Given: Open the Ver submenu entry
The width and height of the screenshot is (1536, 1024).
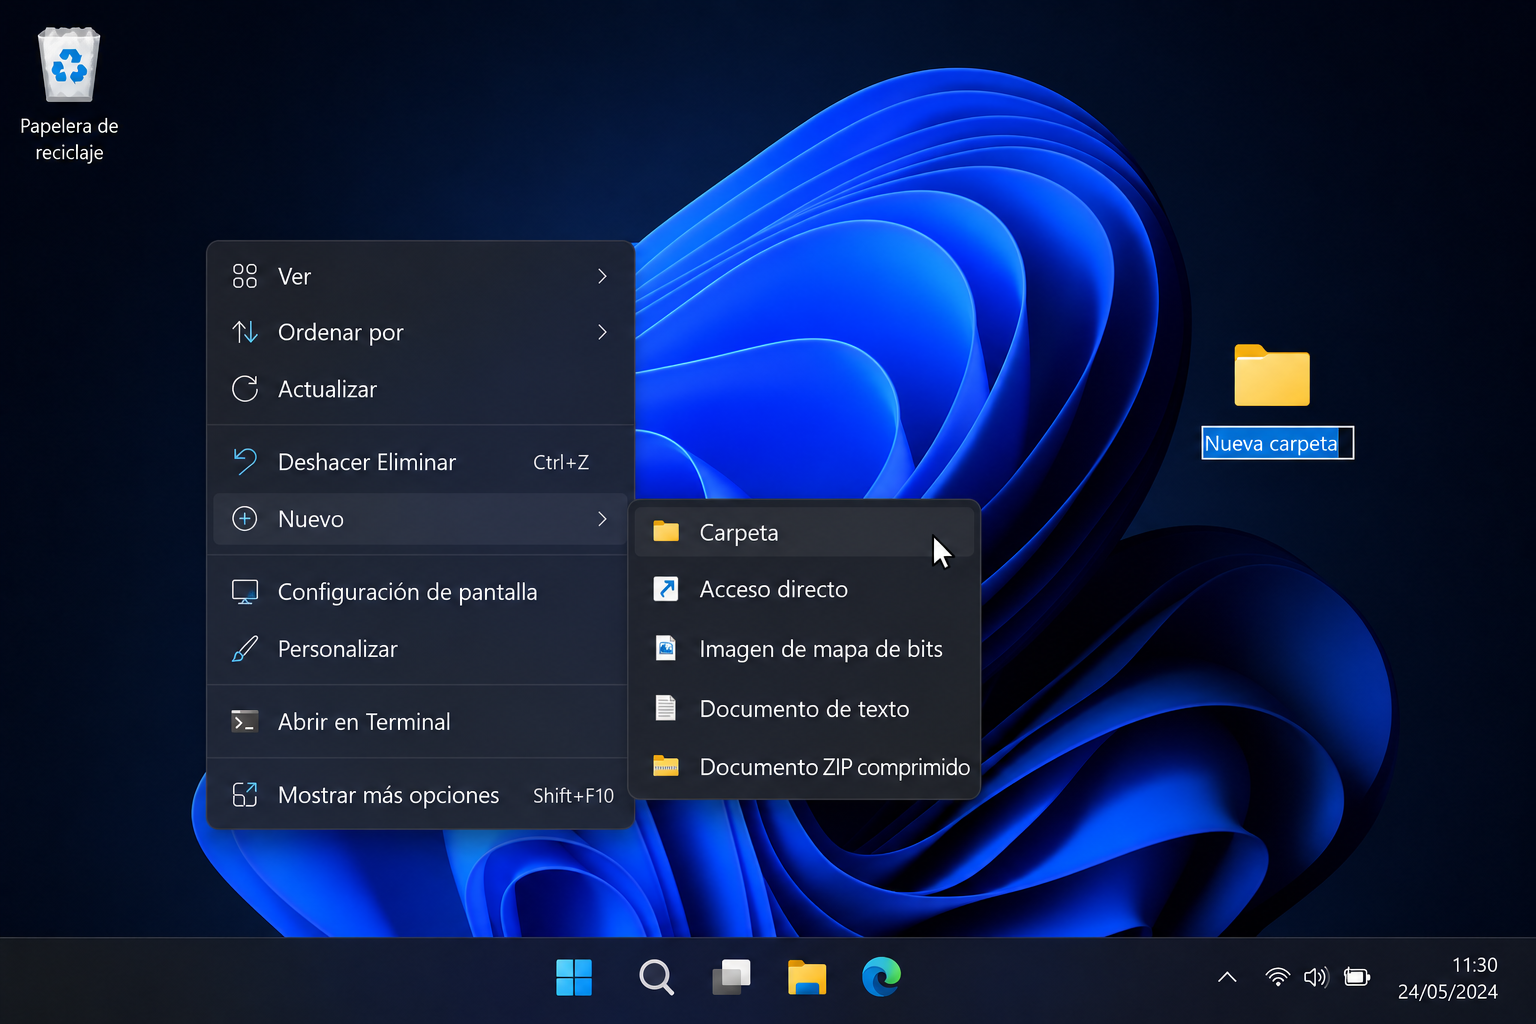Looking at the screenshot, I should (x=420, y=276).
